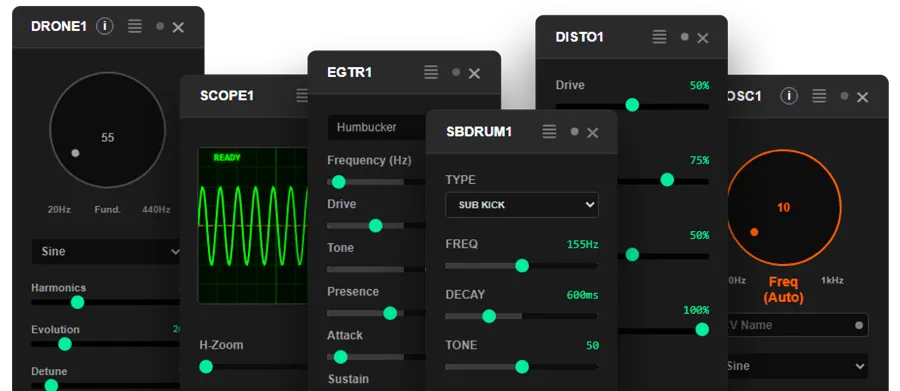
Task: Click the OSC1 orange frequency knob showing 10
Action: pyautogui.click(x=783, y=207)
